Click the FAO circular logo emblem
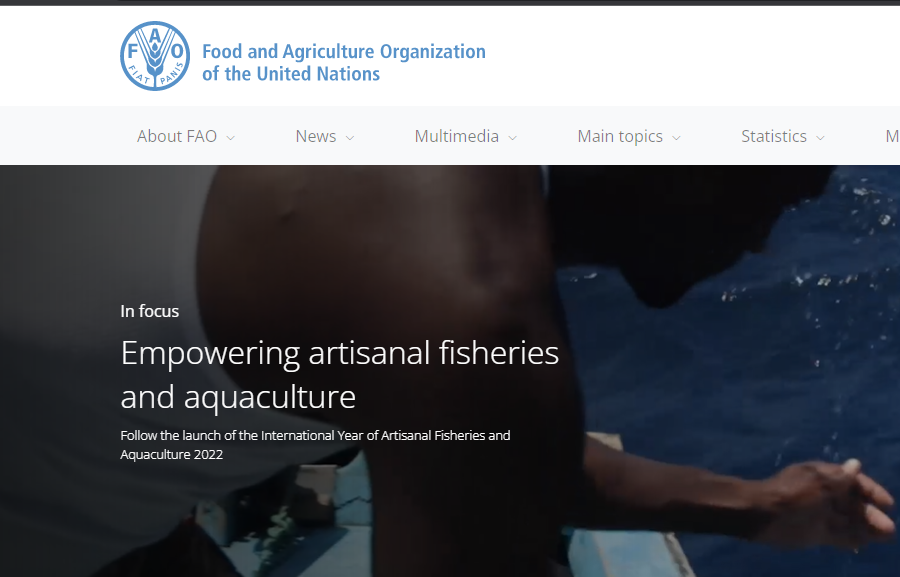 coord(154,56)
